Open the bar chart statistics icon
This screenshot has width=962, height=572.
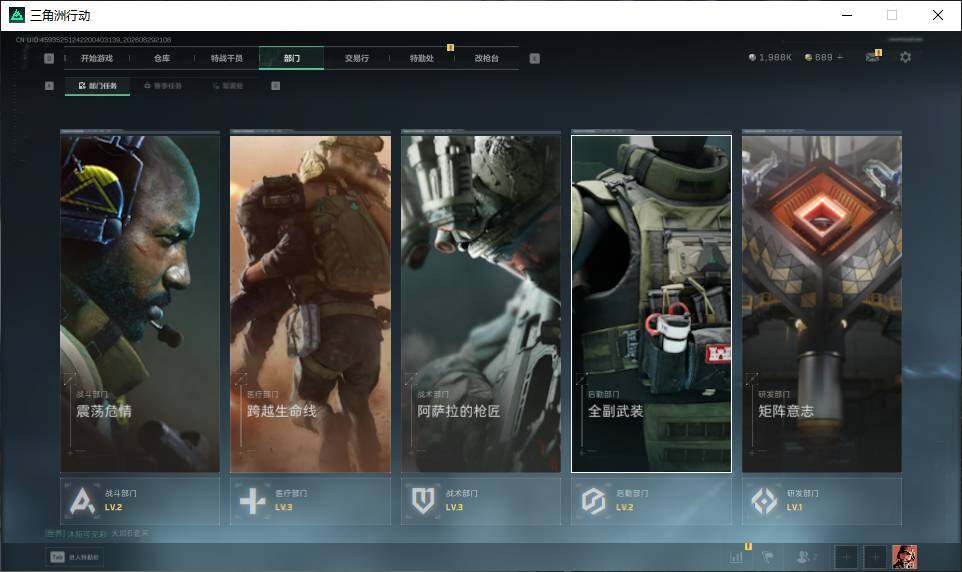(736, 557)
